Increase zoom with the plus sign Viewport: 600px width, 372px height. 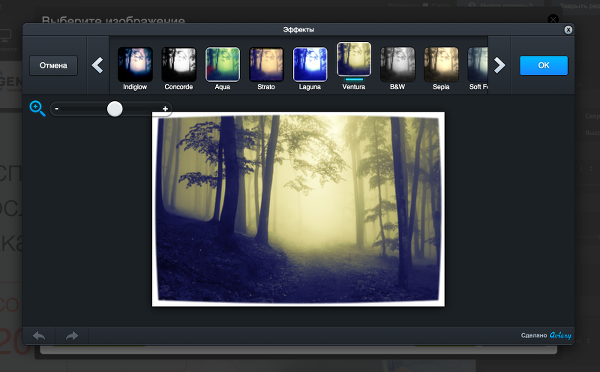[x=165, y=109]
